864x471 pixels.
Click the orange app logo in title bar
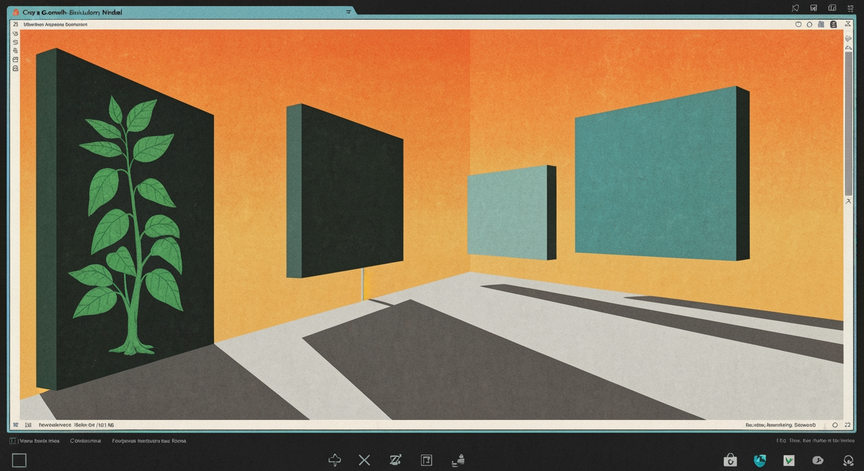pyautogui.click(x=16, y=12)
